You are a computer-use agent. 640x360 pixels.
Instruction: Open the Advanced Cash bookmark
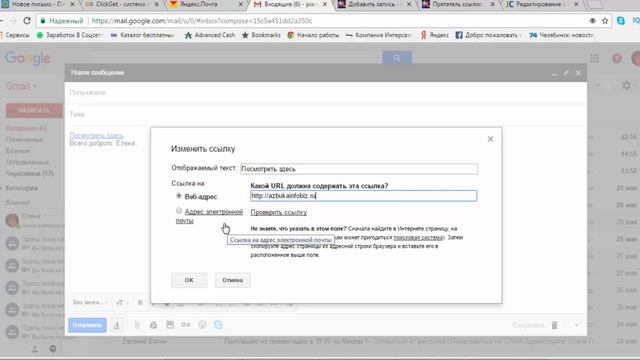(210, 35)
